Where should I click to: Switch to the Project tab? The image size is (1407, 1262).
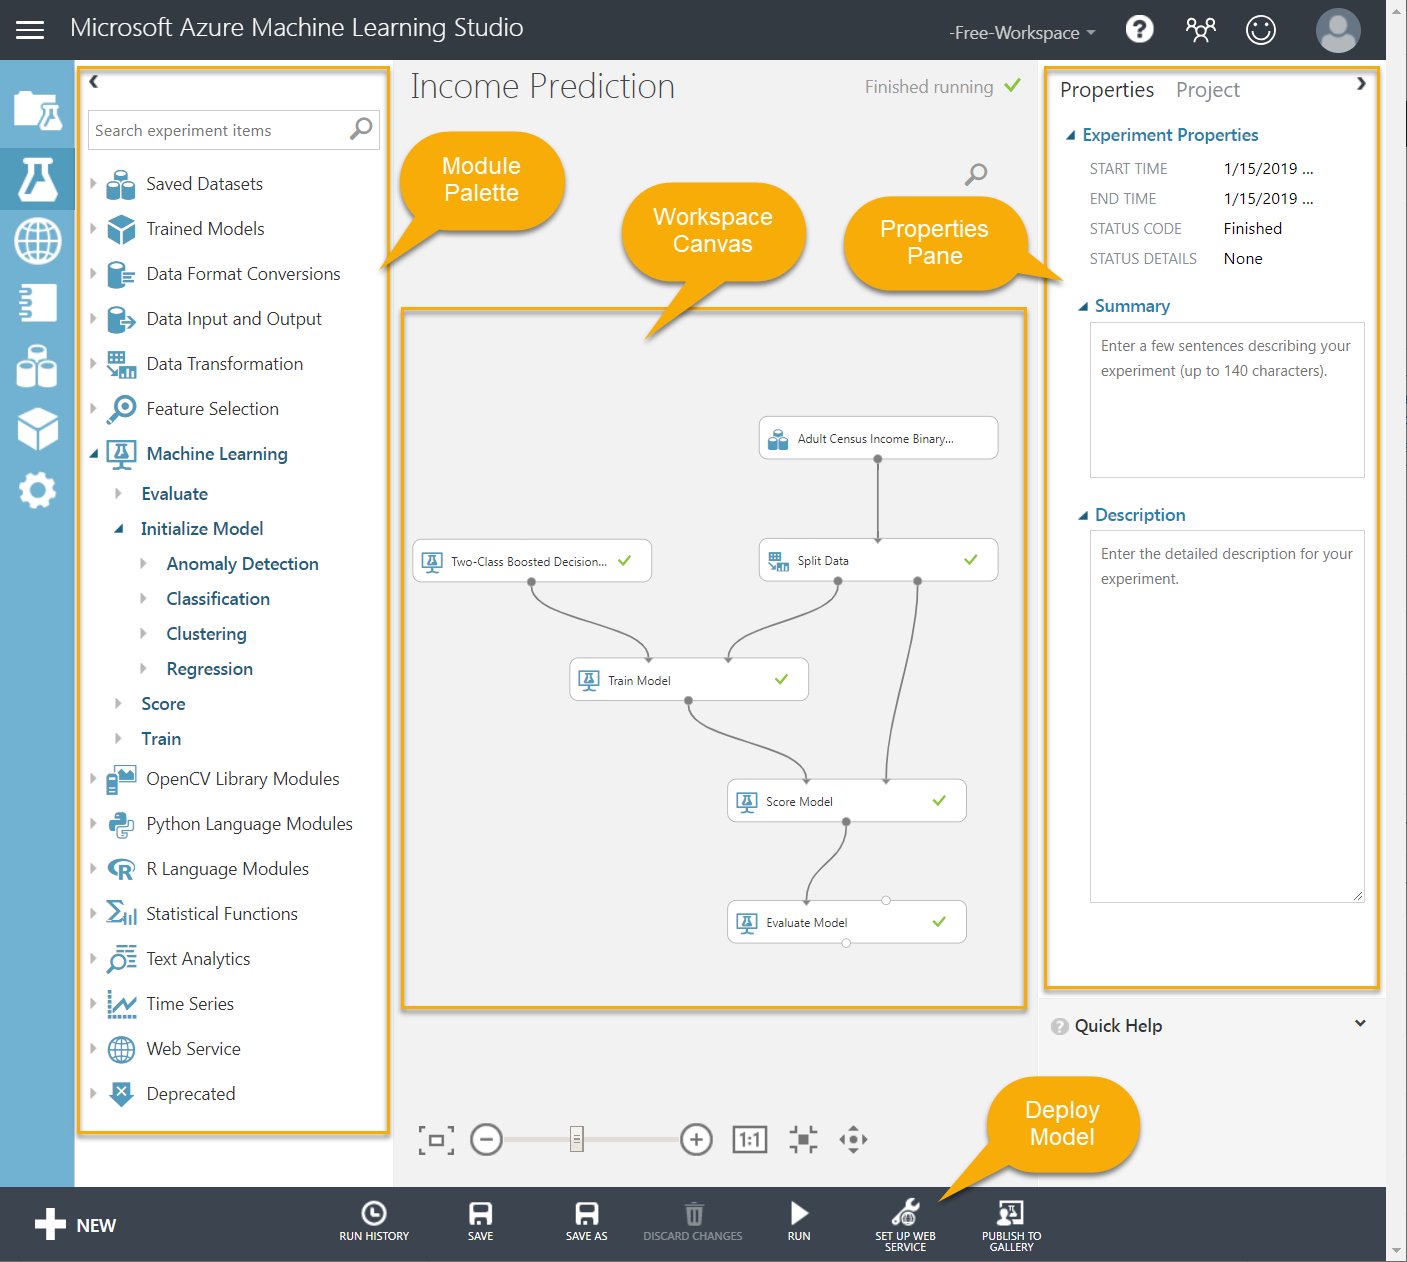(1208, 90)
